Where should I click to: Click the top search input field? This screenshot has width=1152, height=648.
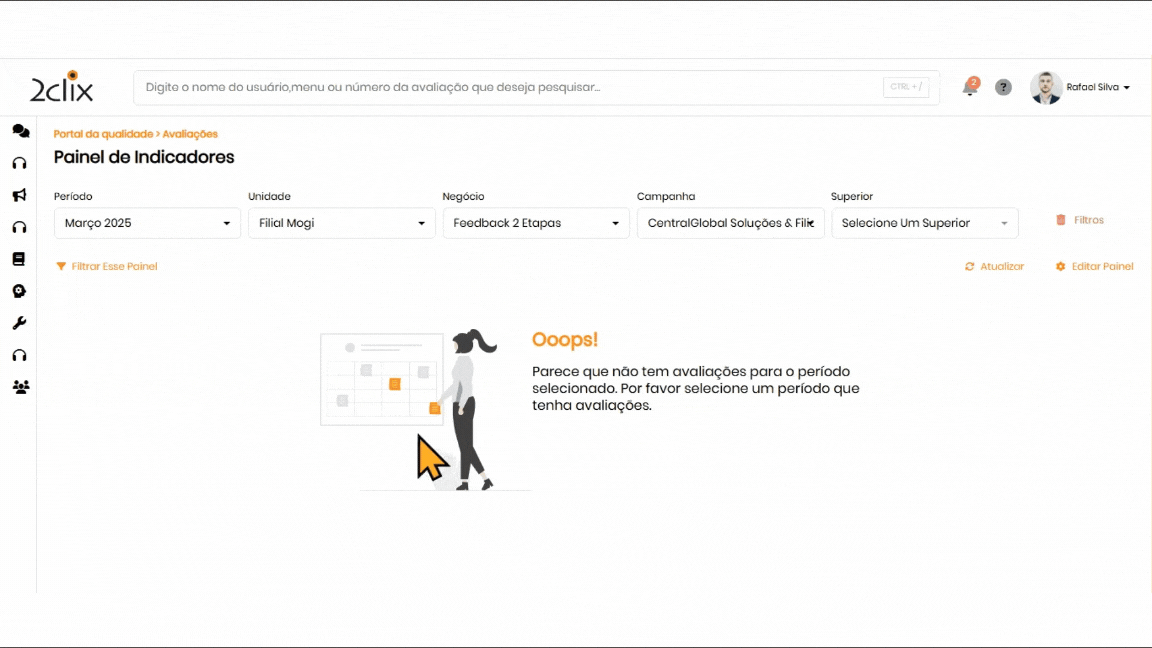510,88
